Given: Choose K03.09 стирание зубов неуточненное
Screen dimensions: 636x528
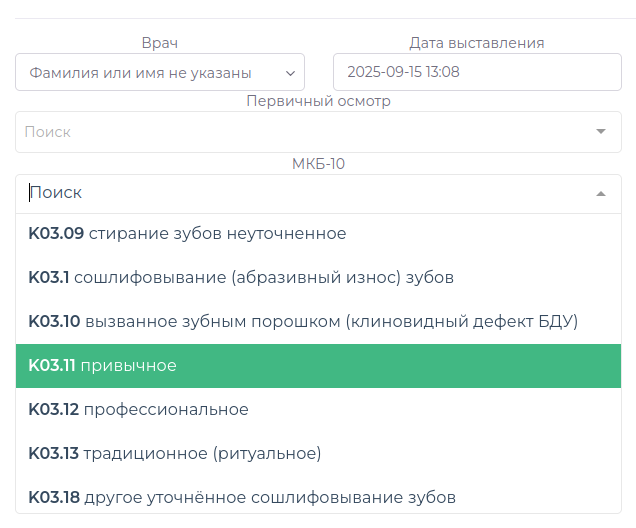Looking at the screenshot, I should (187, 234).
